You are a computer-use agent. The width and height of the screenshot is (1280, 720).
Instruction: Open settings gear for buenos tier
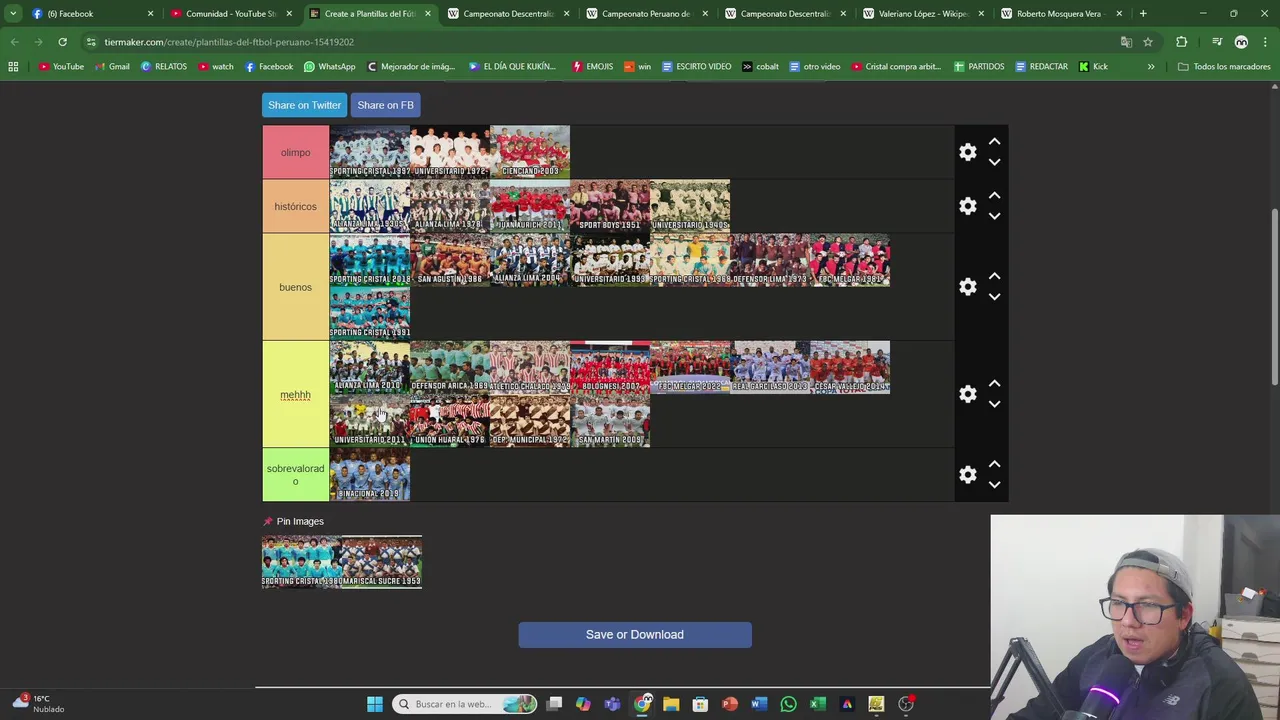pos(967,287)
